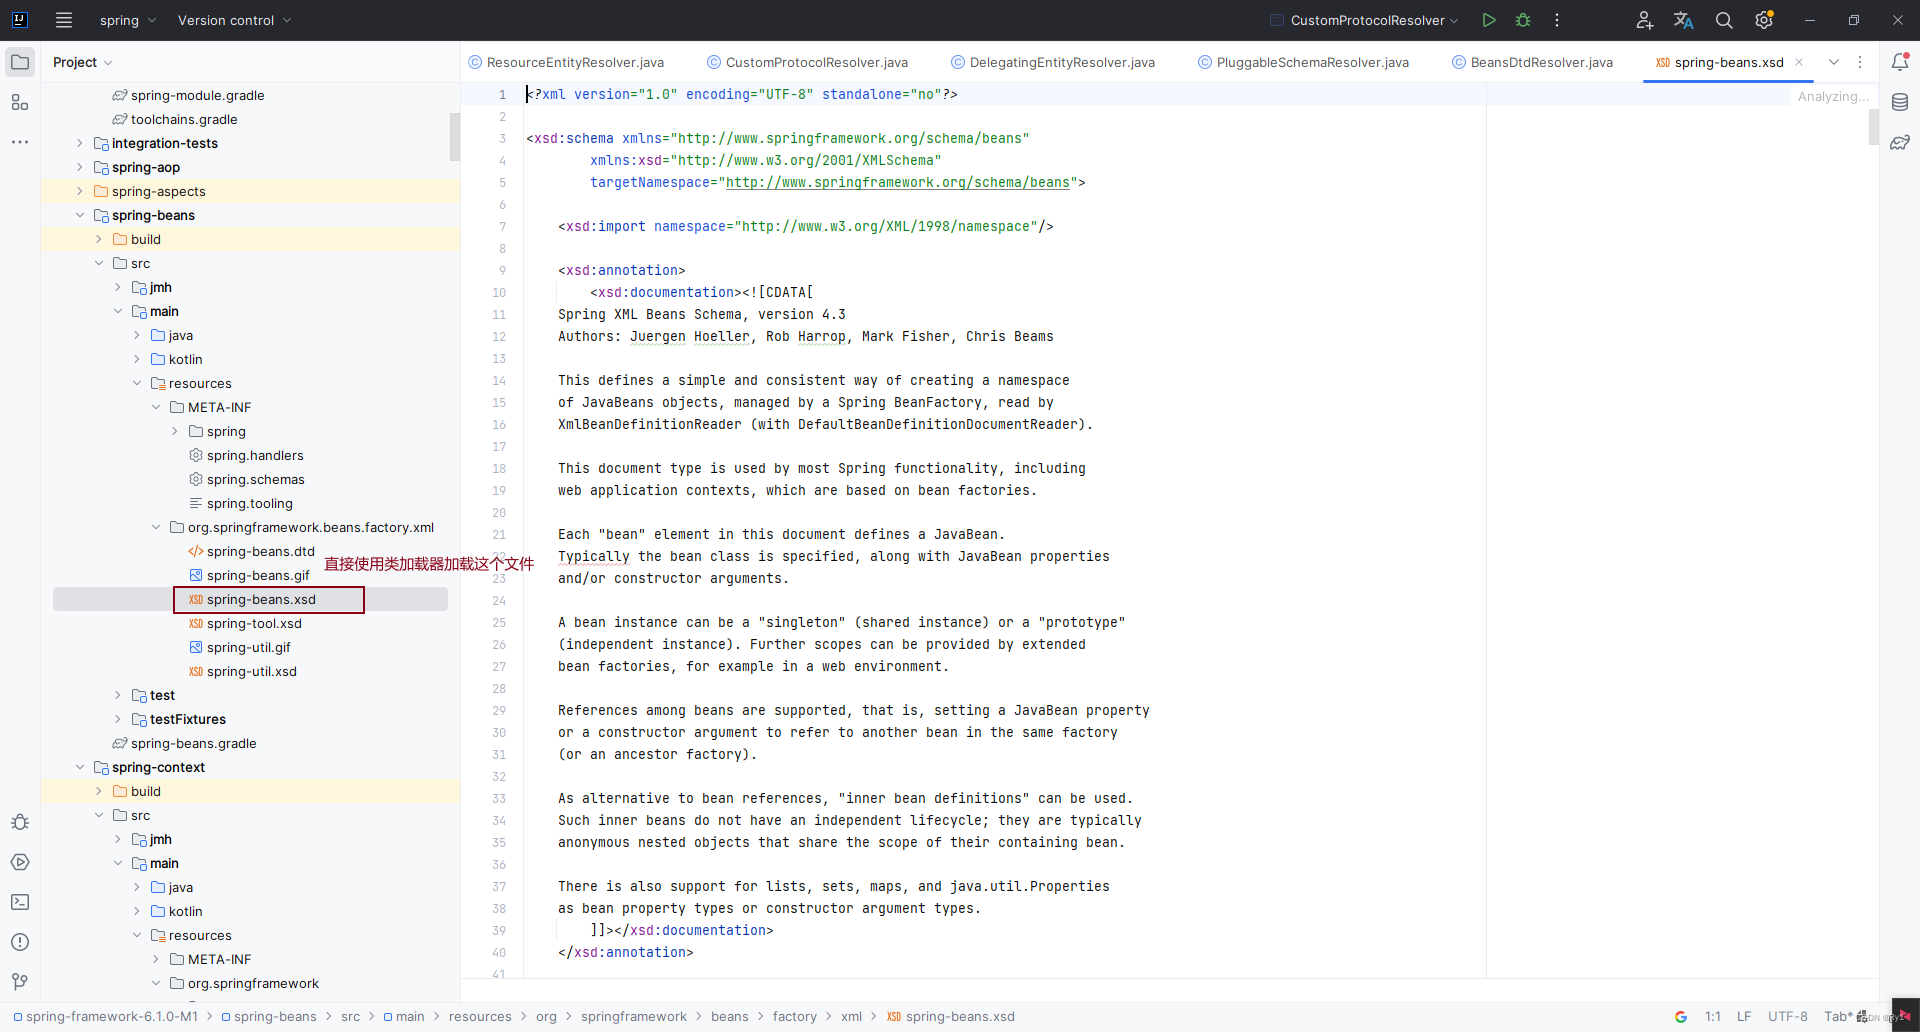Switch to PluggableSchemaResolver.java tab

pos(1304,62)
